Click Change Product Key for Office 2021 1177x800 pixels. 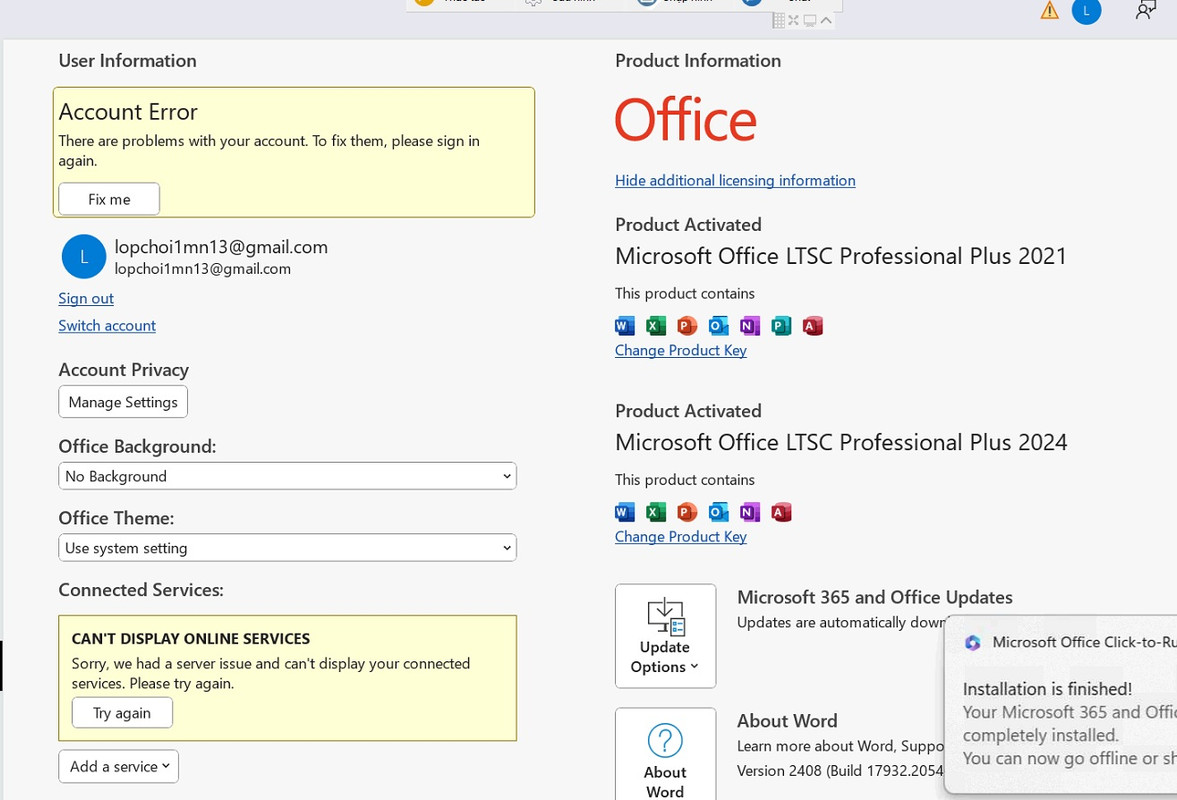681,350
